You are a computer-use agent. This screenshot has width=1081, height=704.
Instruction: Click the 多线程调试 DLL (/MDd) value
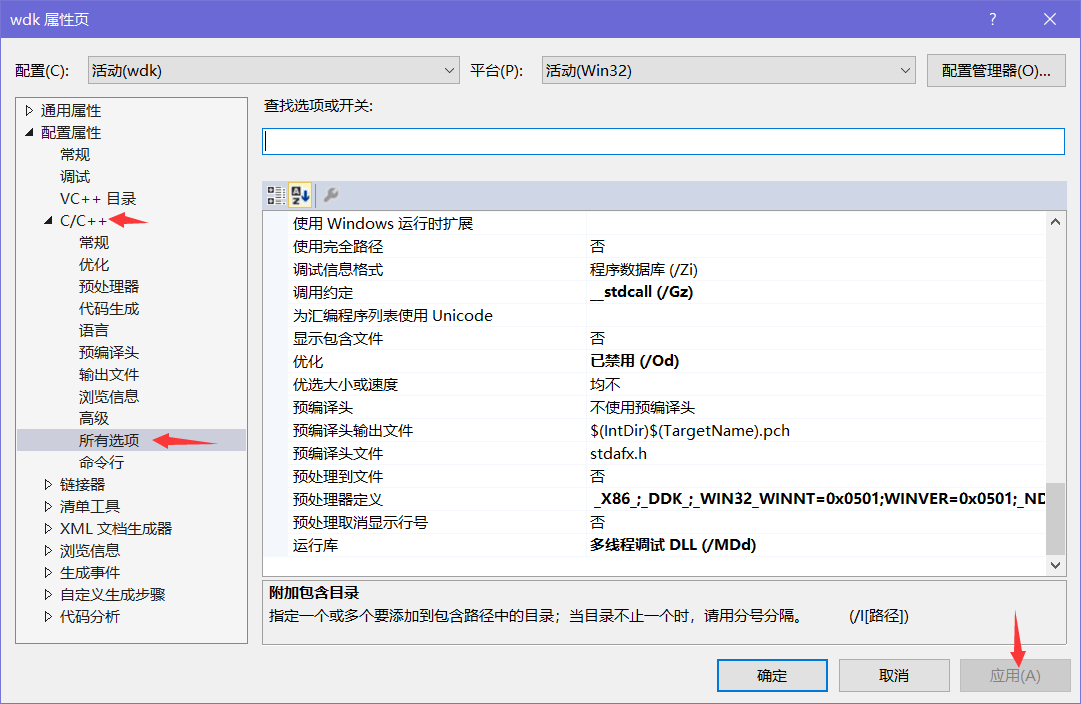tap(673, 545)
